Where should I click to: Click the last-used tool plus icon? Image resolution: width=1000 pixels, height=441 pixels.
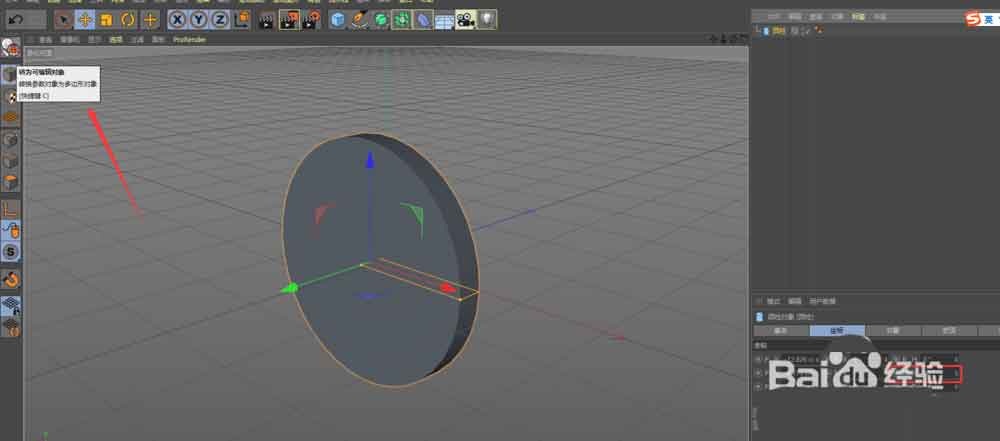tap(150, 20)
